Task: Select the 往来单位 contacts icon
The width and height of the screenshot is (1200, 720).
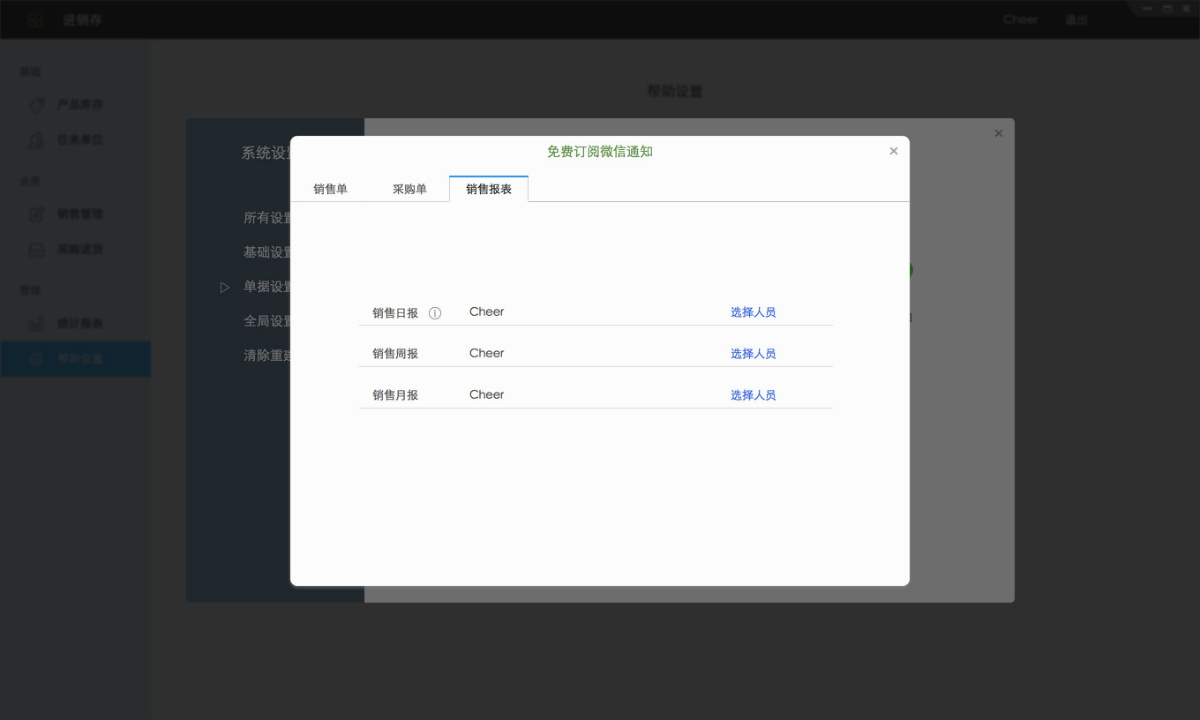Action: pos(37,140)
